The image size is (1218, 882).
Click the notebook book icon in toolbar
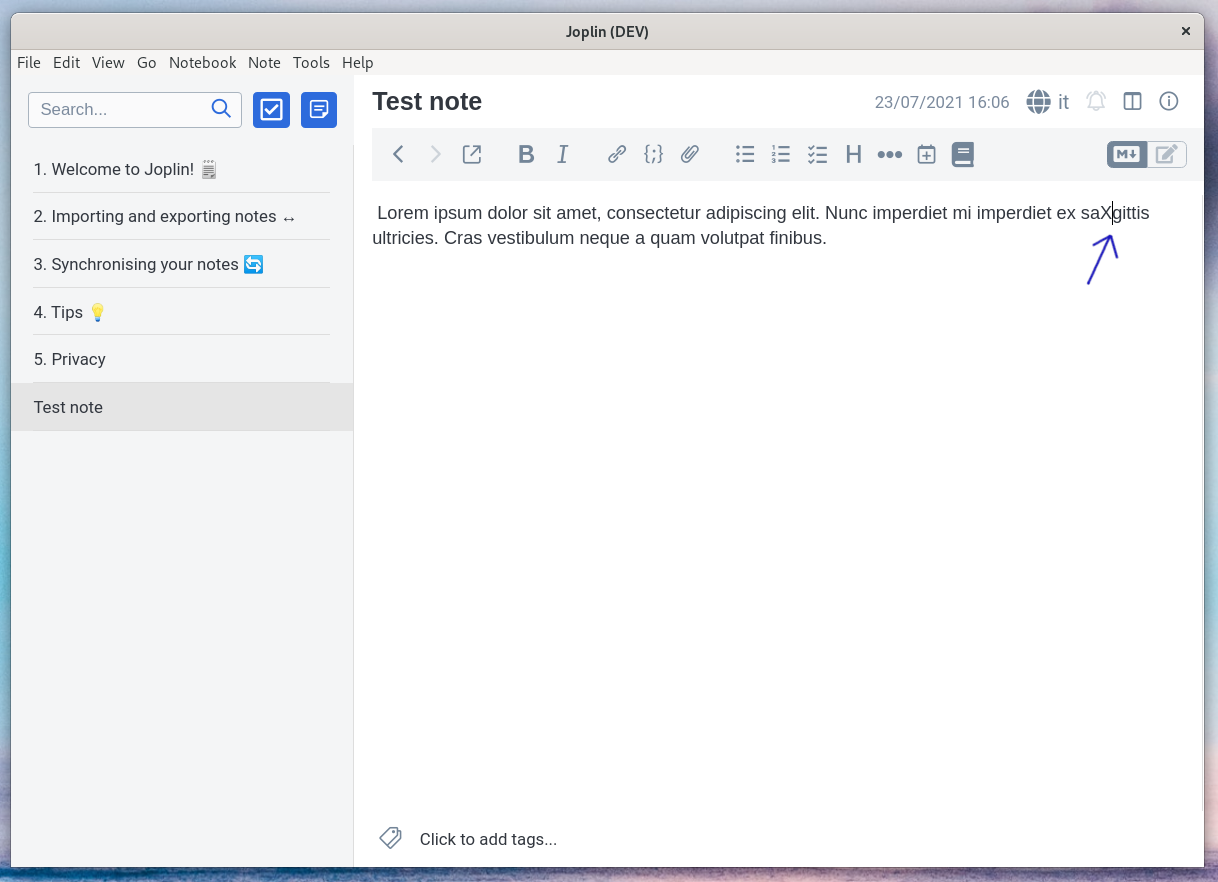[962, 154]
